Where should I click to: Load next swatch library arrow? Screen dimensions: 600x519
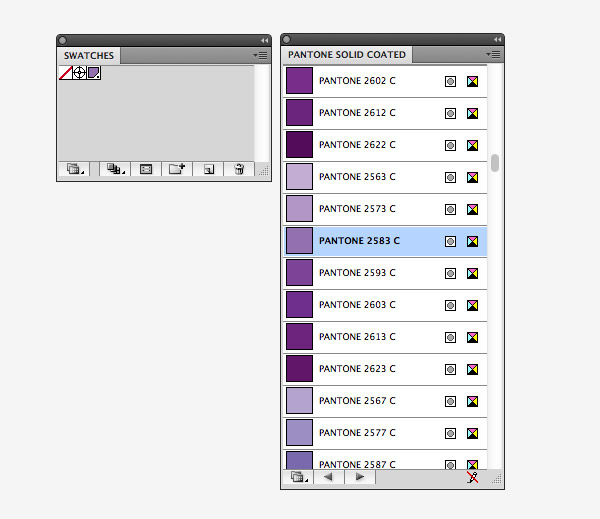click(360, 477)
